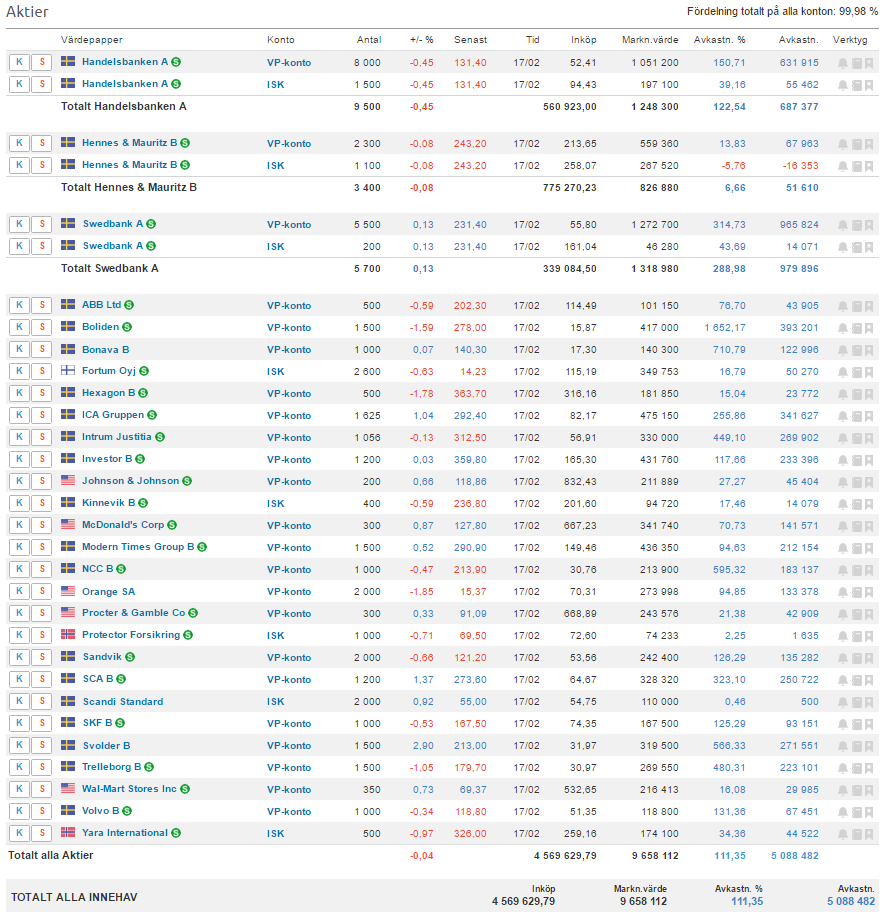Click Boliden return value 1 652,17
Image resolution: width=891 pixels, height=914 pixels.
[x=725, y=328]
